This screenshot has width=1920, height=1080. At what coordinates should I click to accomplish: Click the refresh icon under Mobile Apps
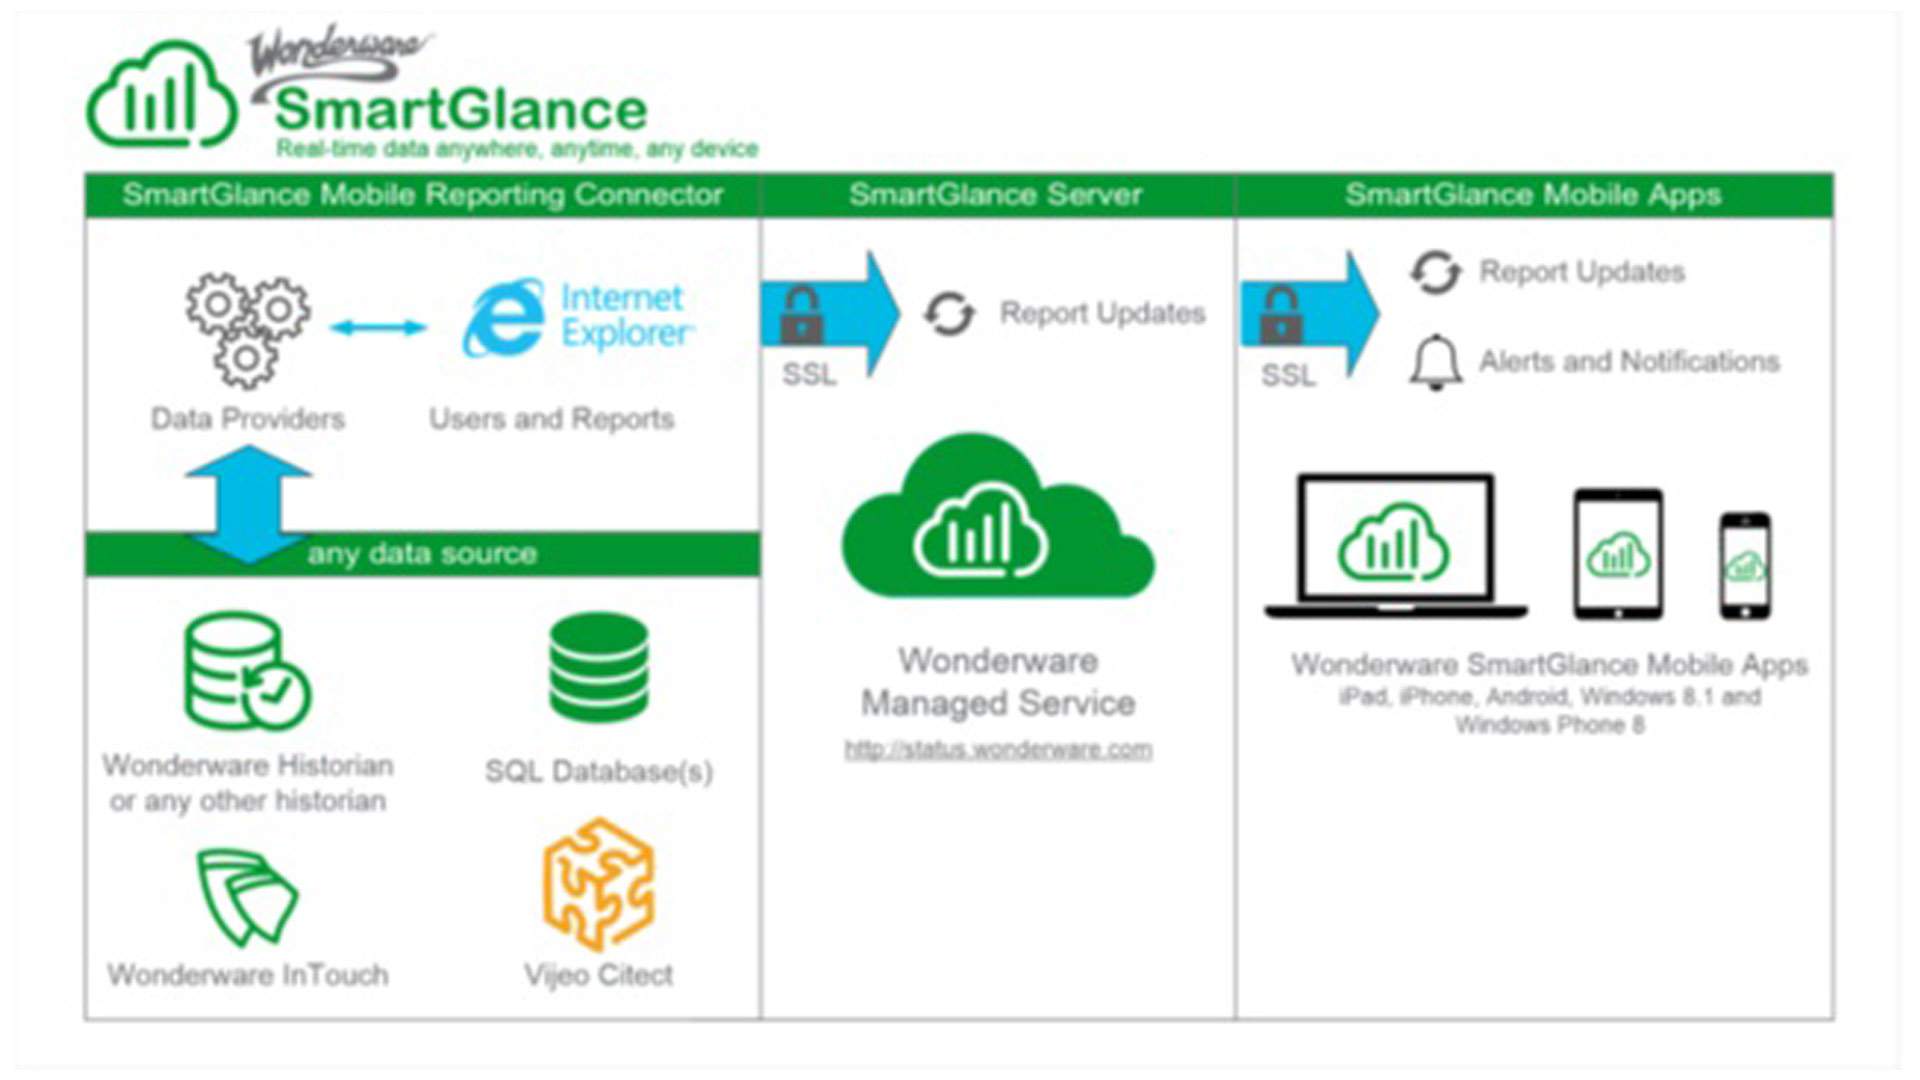click(1435, 272)
